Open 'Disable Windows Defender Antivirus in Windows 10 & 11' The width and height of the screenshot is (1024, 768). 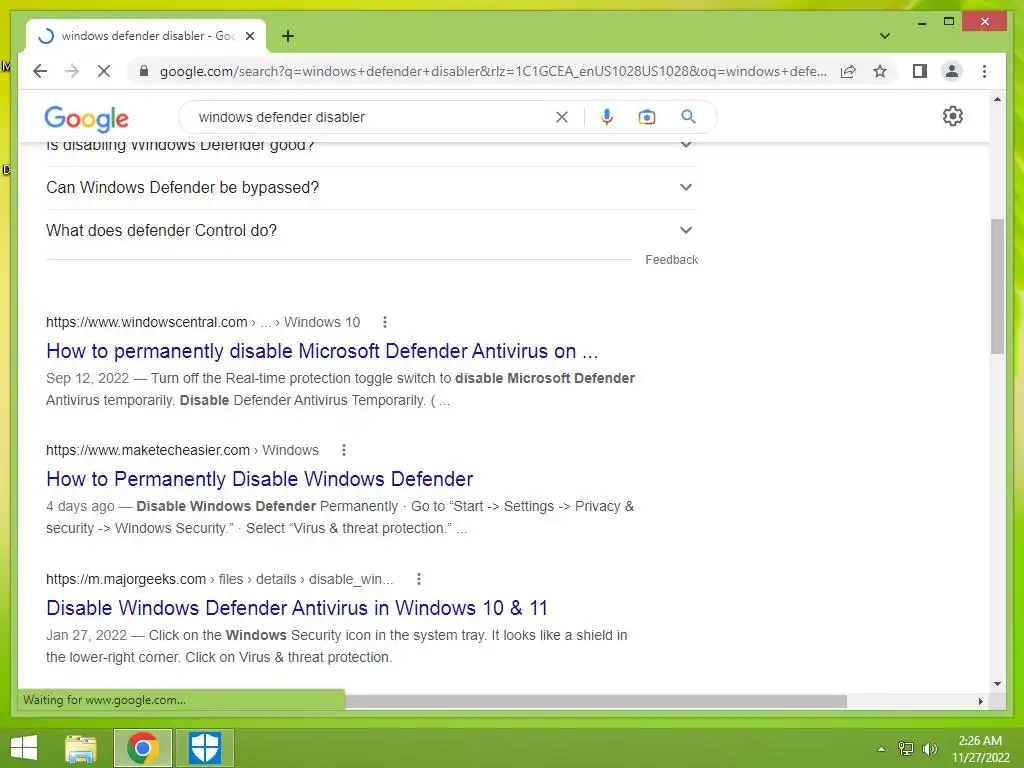coord(296,608)
